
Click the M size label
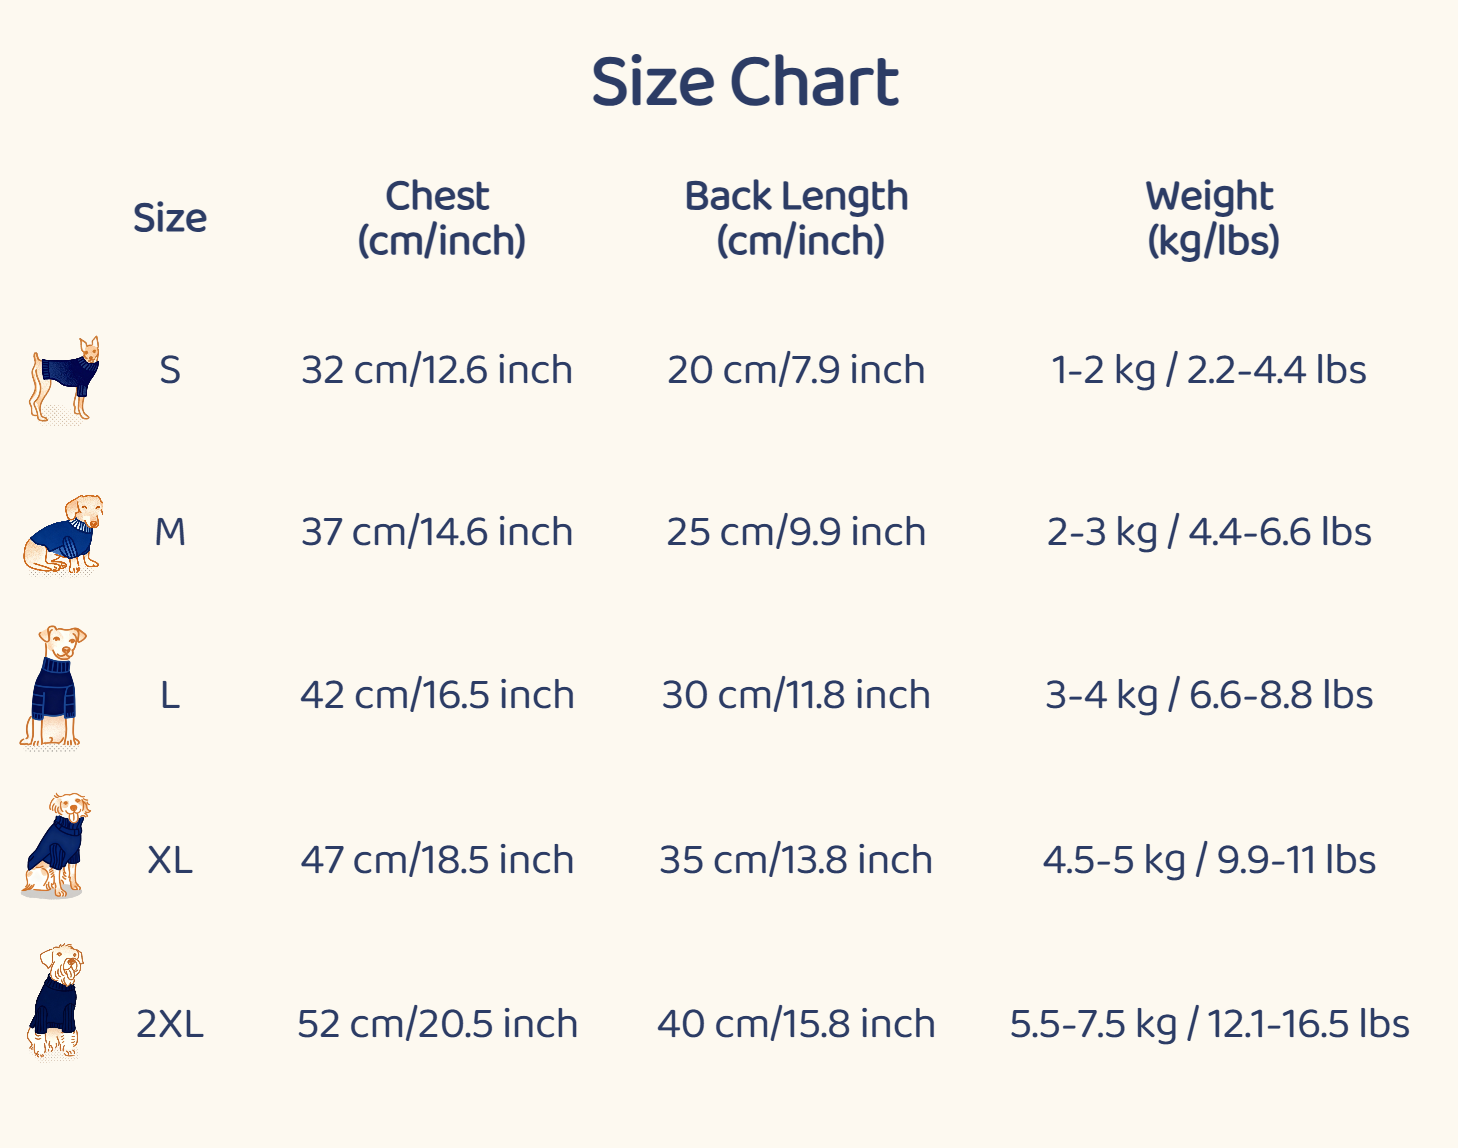170,532
